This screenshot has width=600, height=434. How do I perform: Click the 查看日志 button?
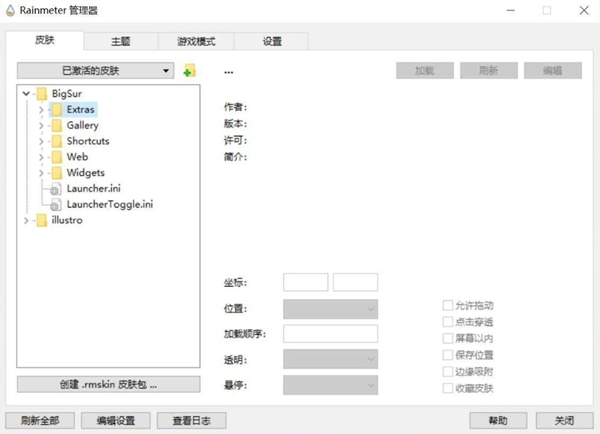click(x=191, y=421)
